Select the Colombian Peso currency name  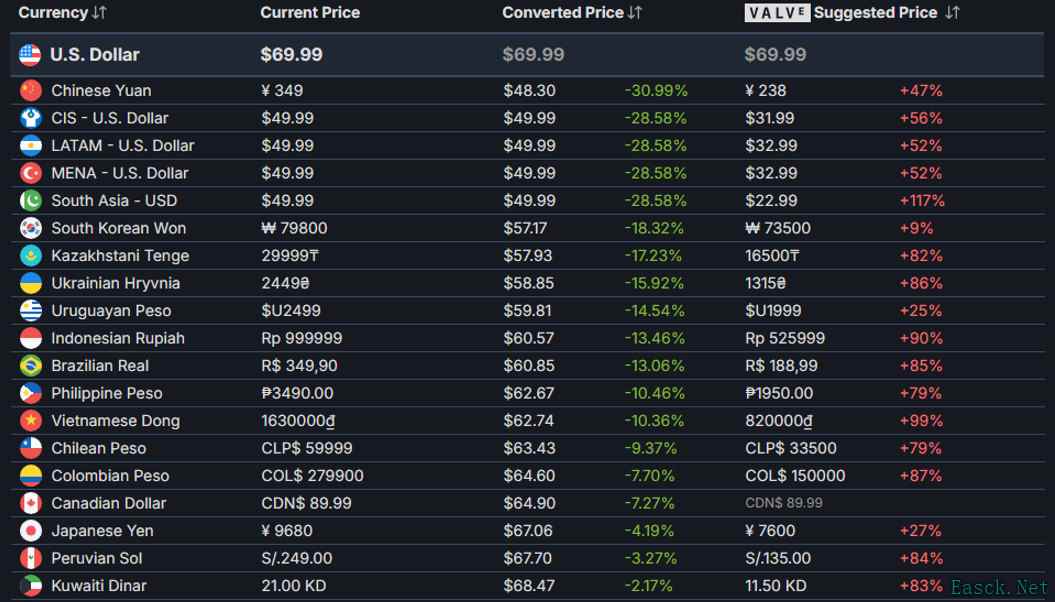click(110, 476)
